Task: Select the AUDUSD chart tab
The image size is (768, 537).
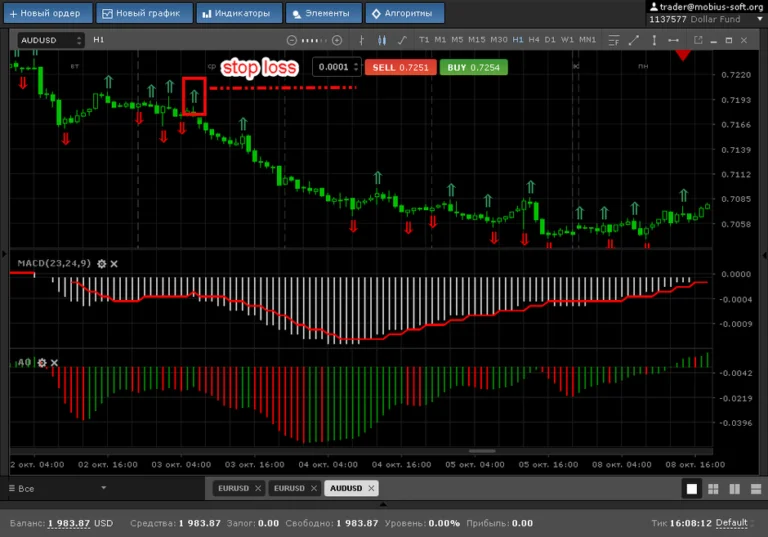Action: click(x=346, y=488)
